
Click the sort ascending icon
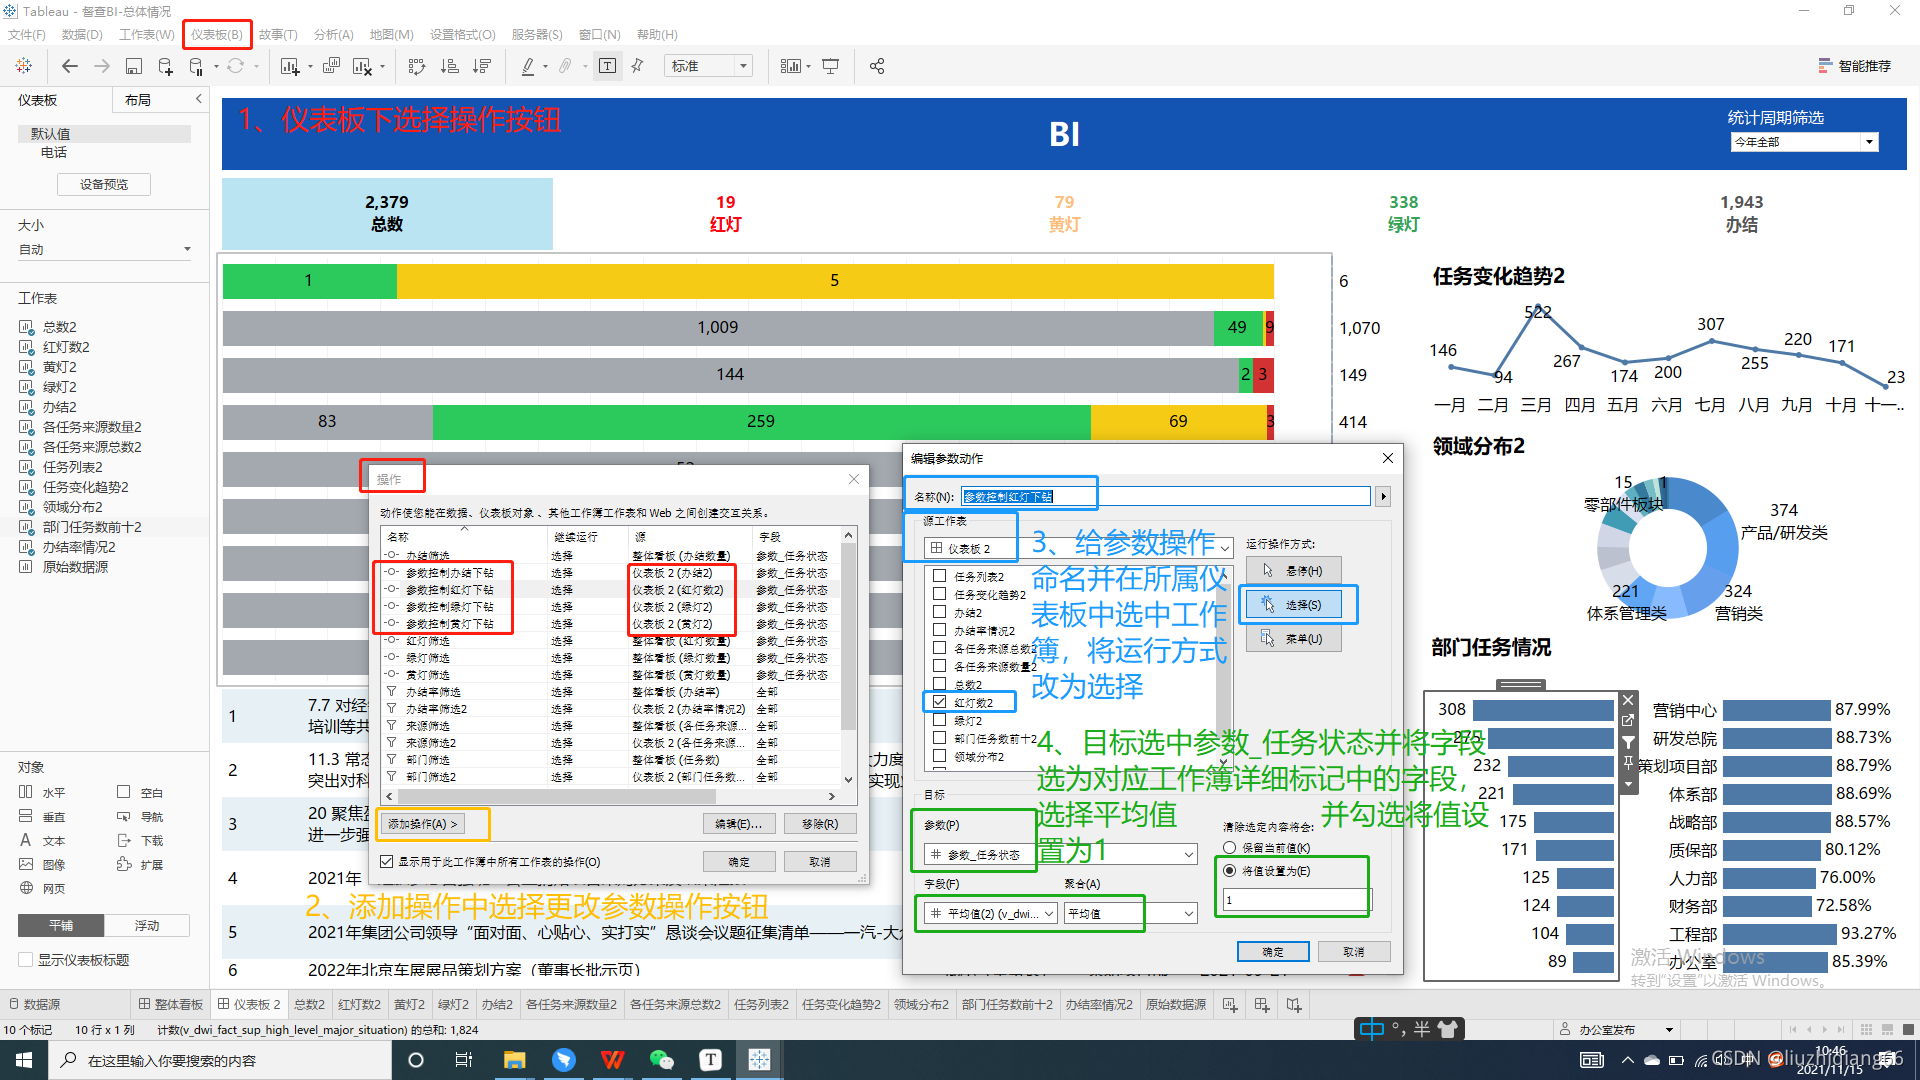pos(450,66)
